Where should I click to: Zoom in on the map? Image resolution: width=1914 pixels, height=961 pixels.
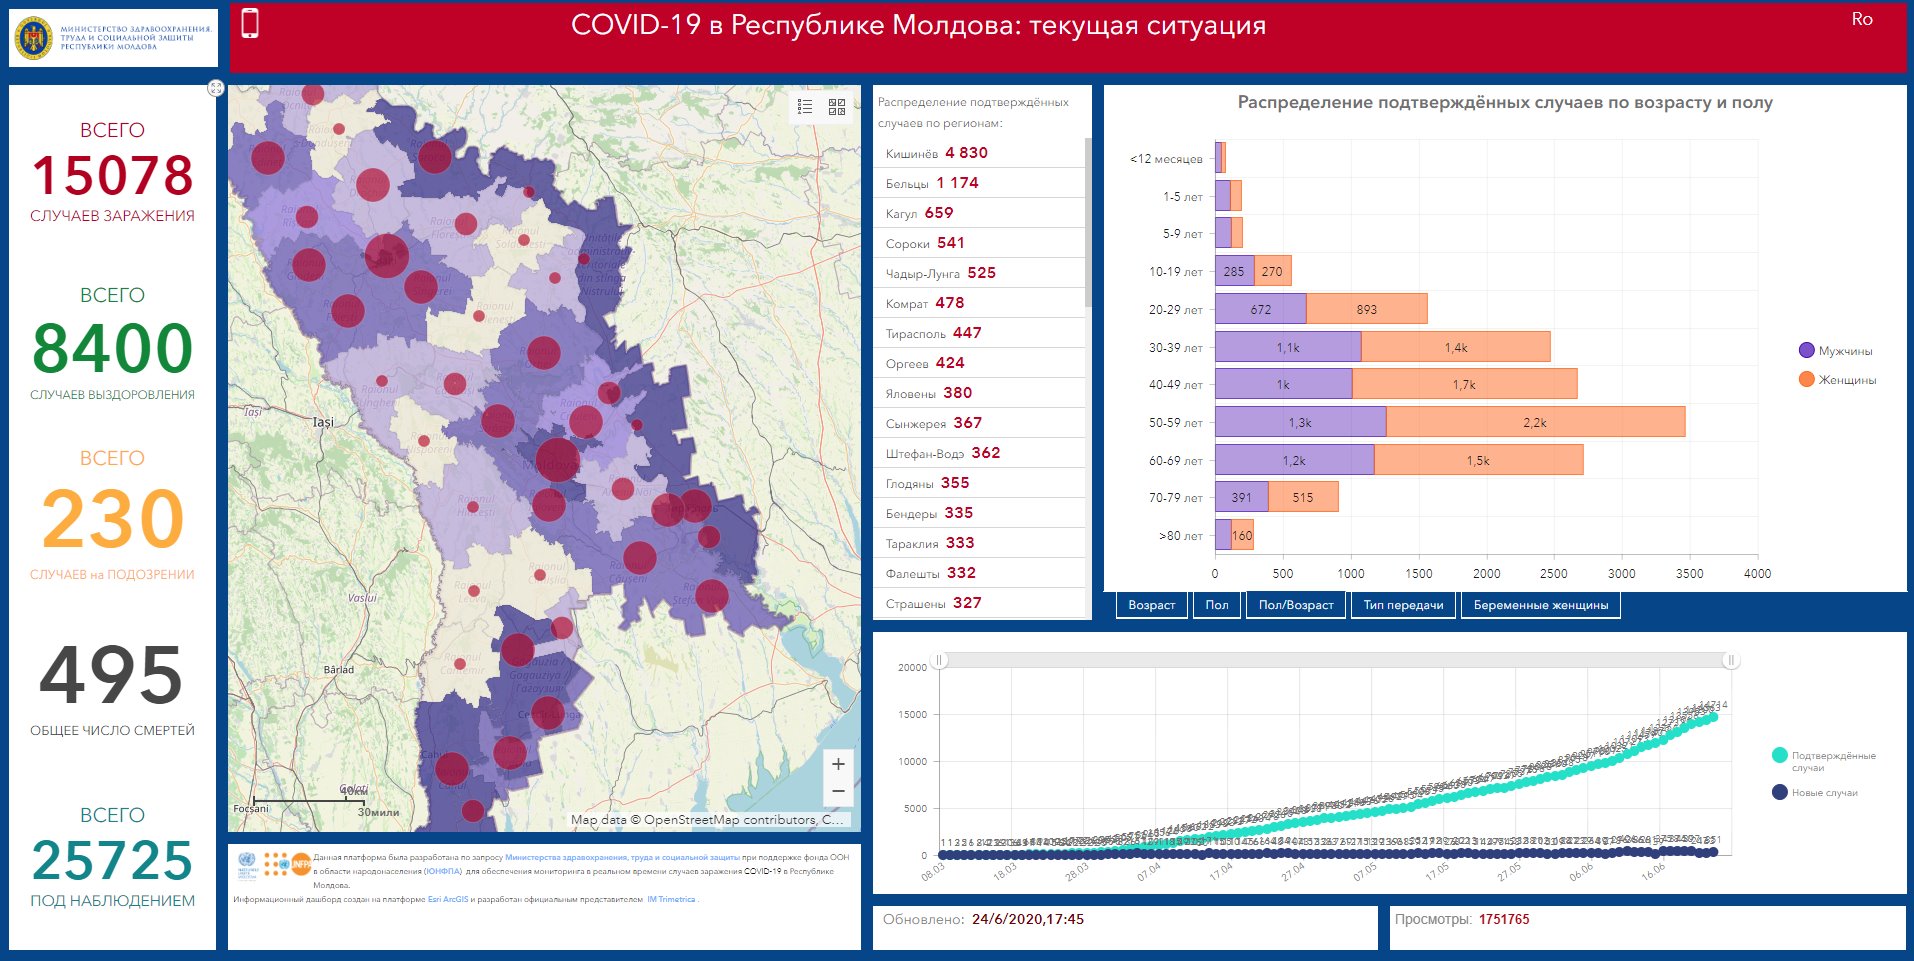(838, 764)
